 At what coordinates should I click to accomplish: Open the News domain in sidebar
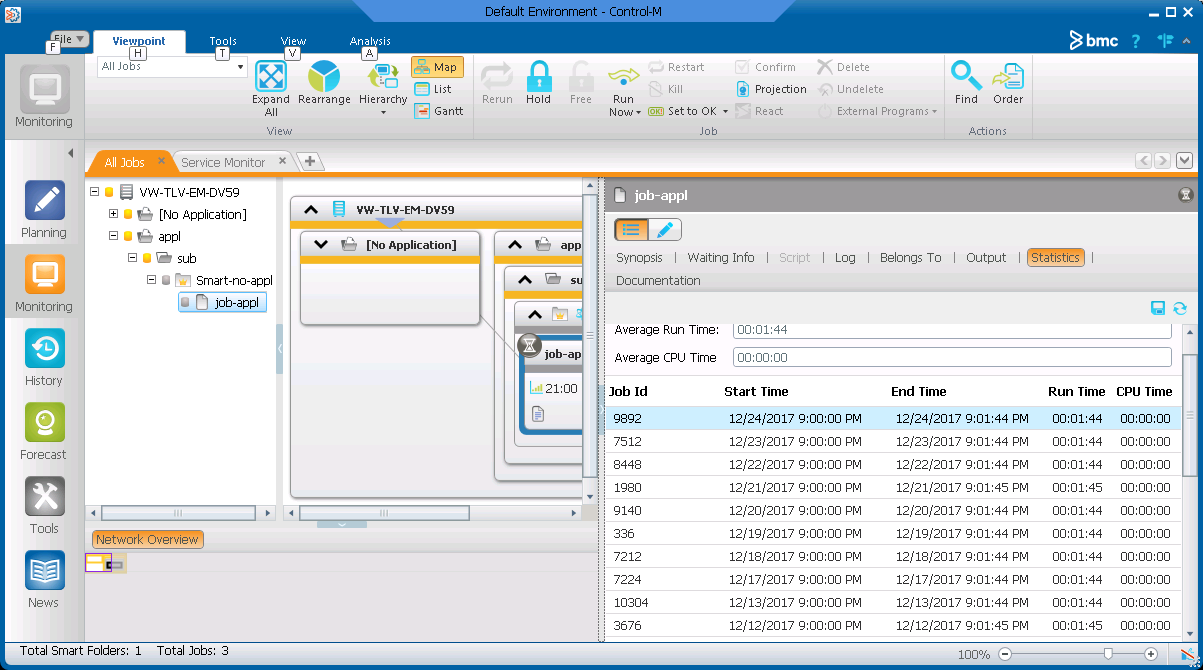(x=44, y=581)
